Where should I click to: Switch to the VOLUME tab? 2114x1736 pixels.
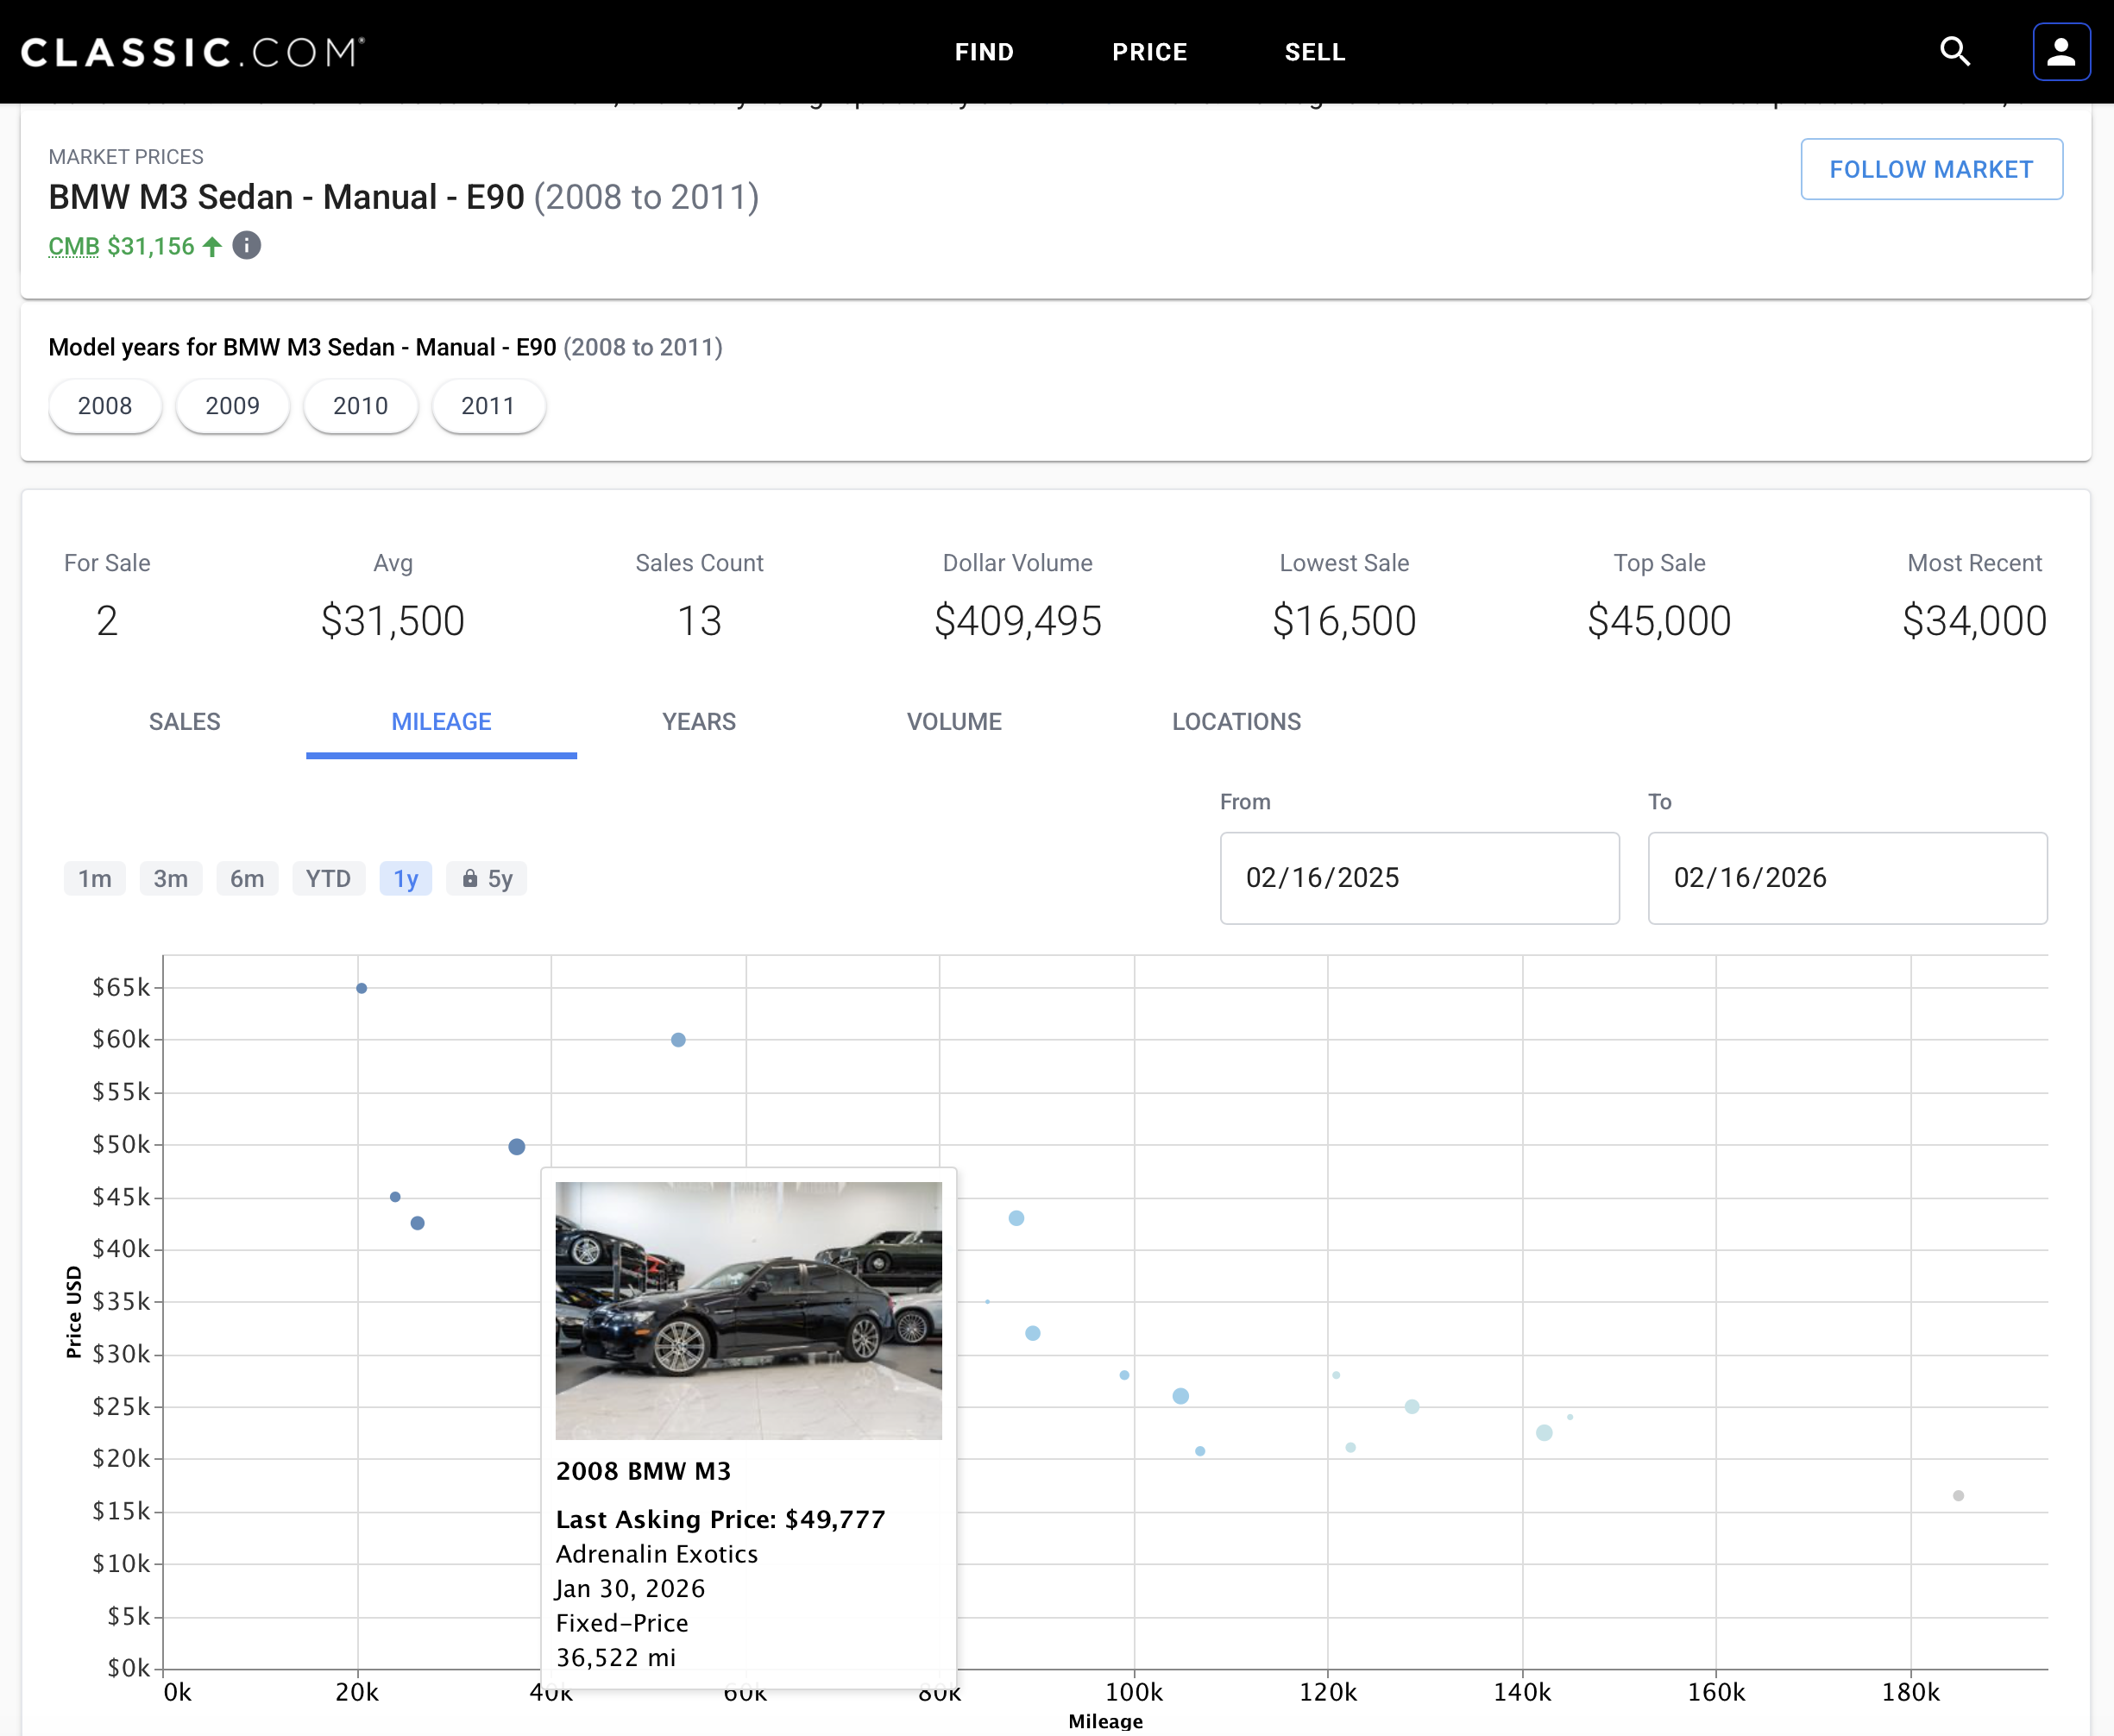point(954,722)
